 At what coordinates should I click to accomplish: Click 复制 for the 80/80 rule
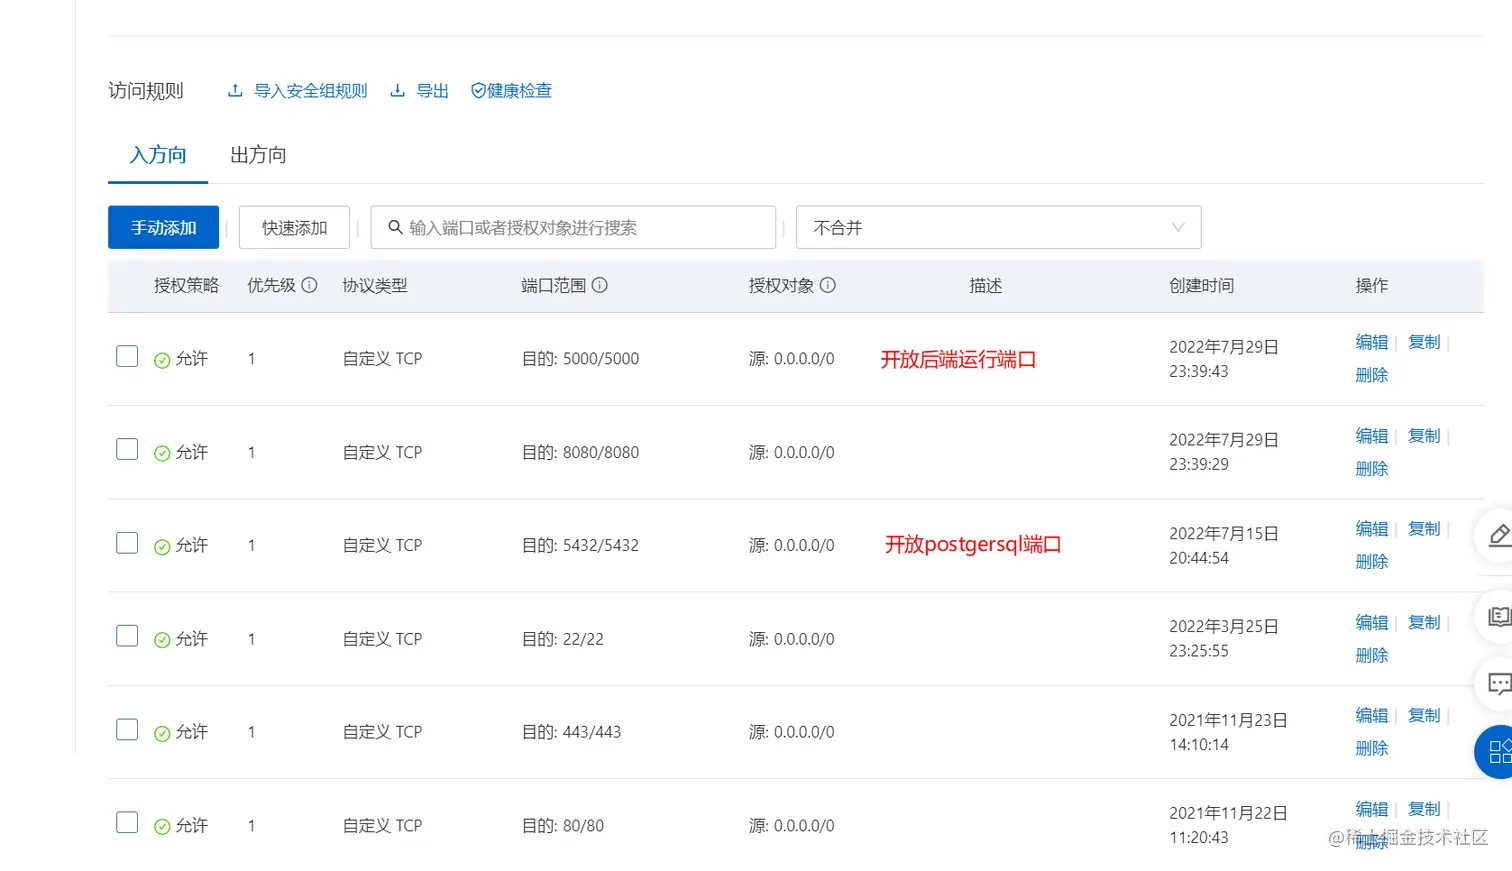point(1424,810)
